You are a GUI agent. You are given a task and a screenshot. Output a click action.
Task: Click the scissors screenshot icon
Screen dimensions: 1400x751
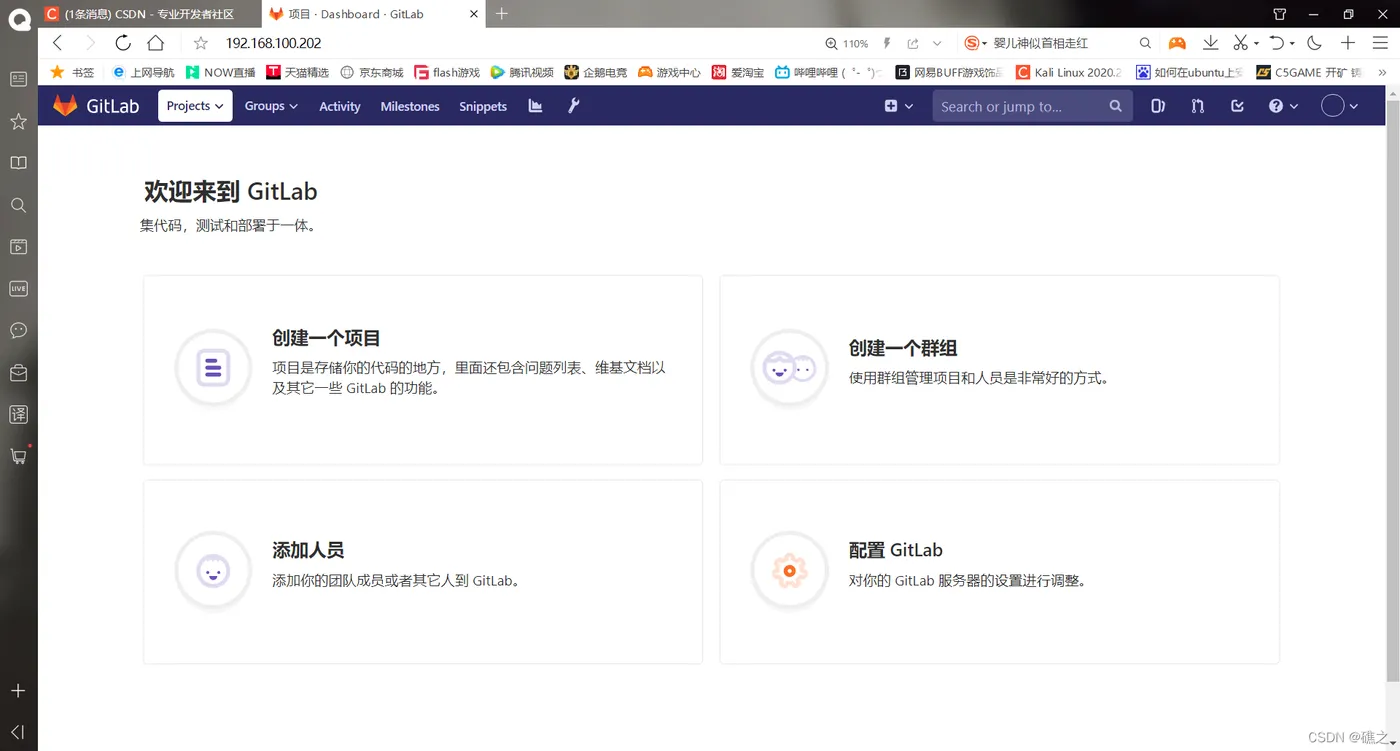1240,43
